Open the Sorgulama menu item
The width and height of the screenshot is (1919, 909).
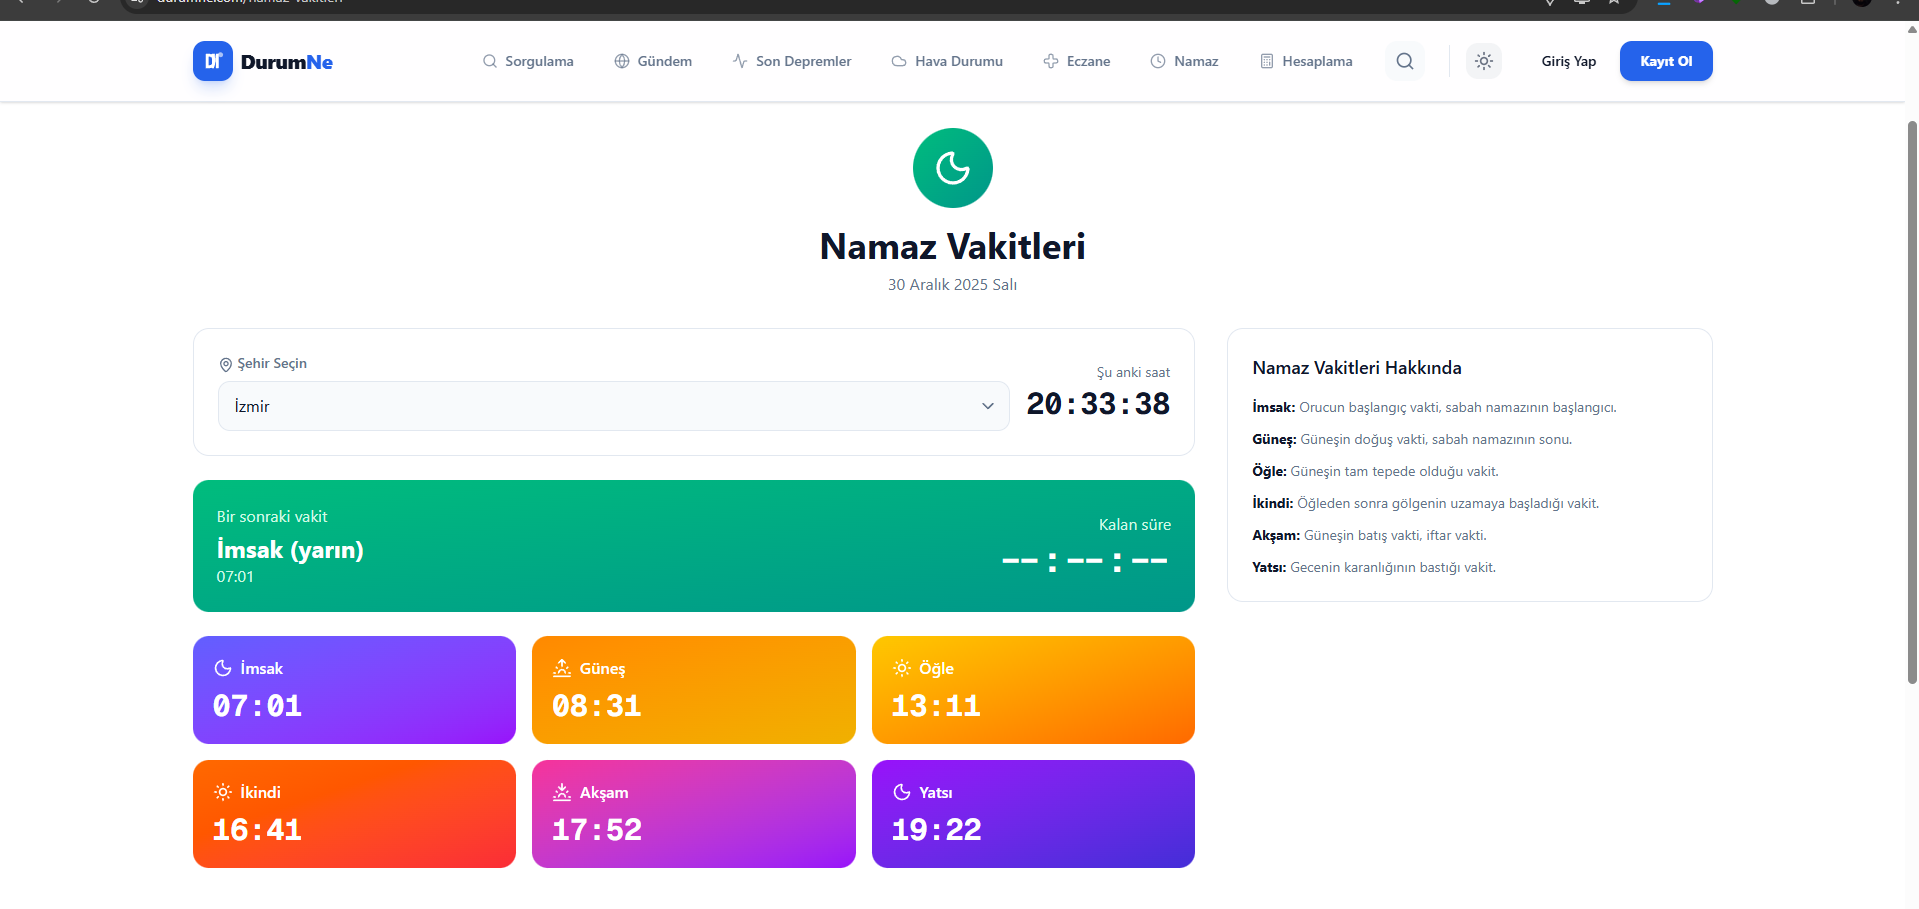(528, 61)
